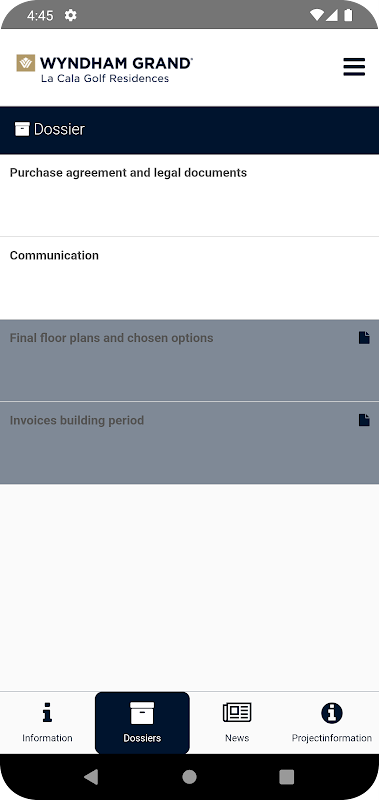The height and width of the screenshot is (800, 379).
Task: Open Final floor plans and chosen options
Action: (x=189, y=360)
